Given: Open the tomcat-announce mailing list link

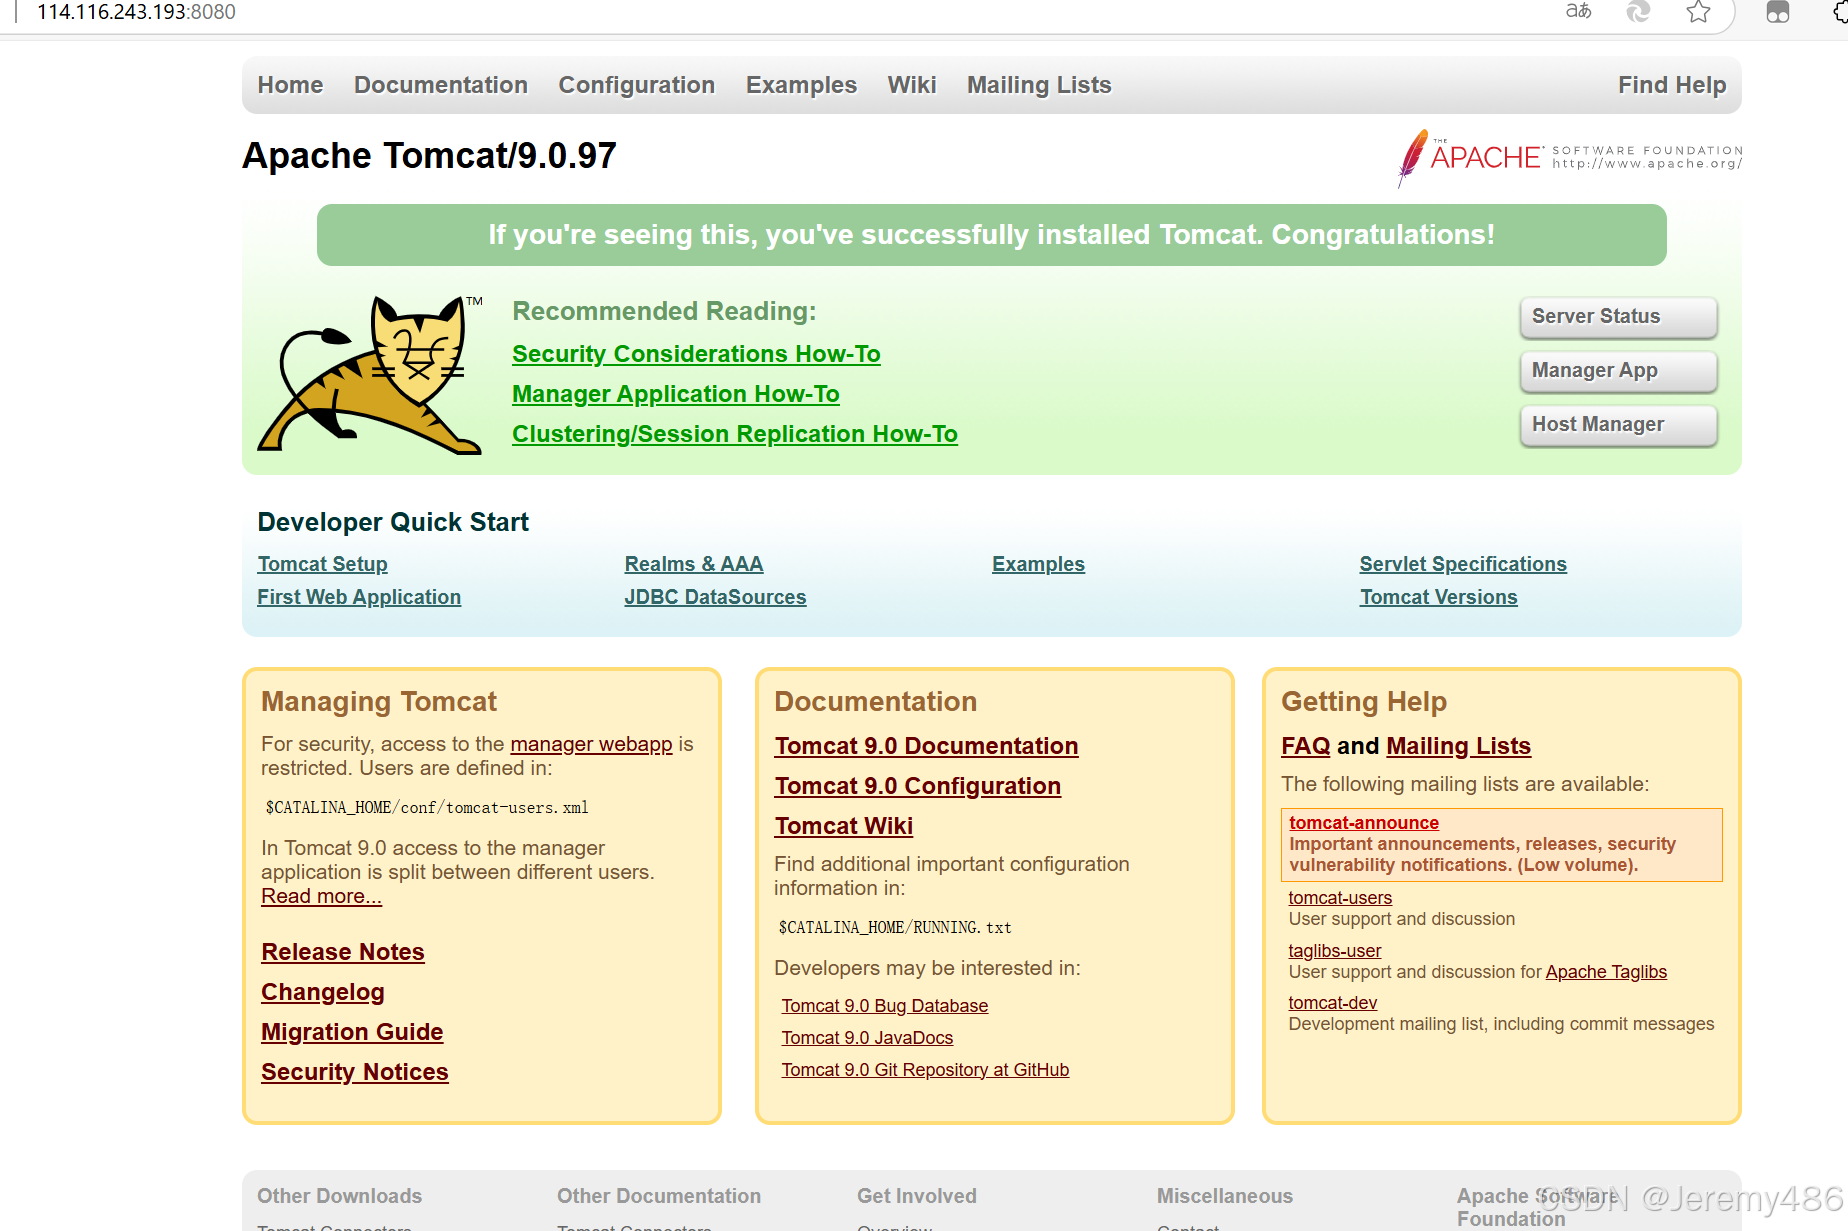Looking at the screenshot, I should 1364,823.
